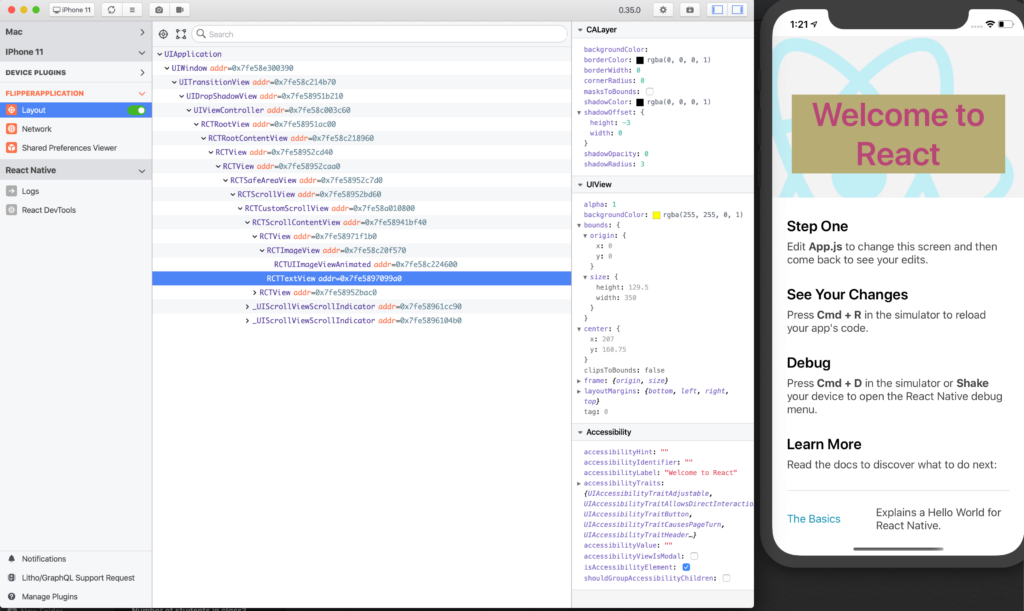Expand the Mac section chevron
Image resolution: width=1024 pixels, height=611 pixels.
click(142, 32)
